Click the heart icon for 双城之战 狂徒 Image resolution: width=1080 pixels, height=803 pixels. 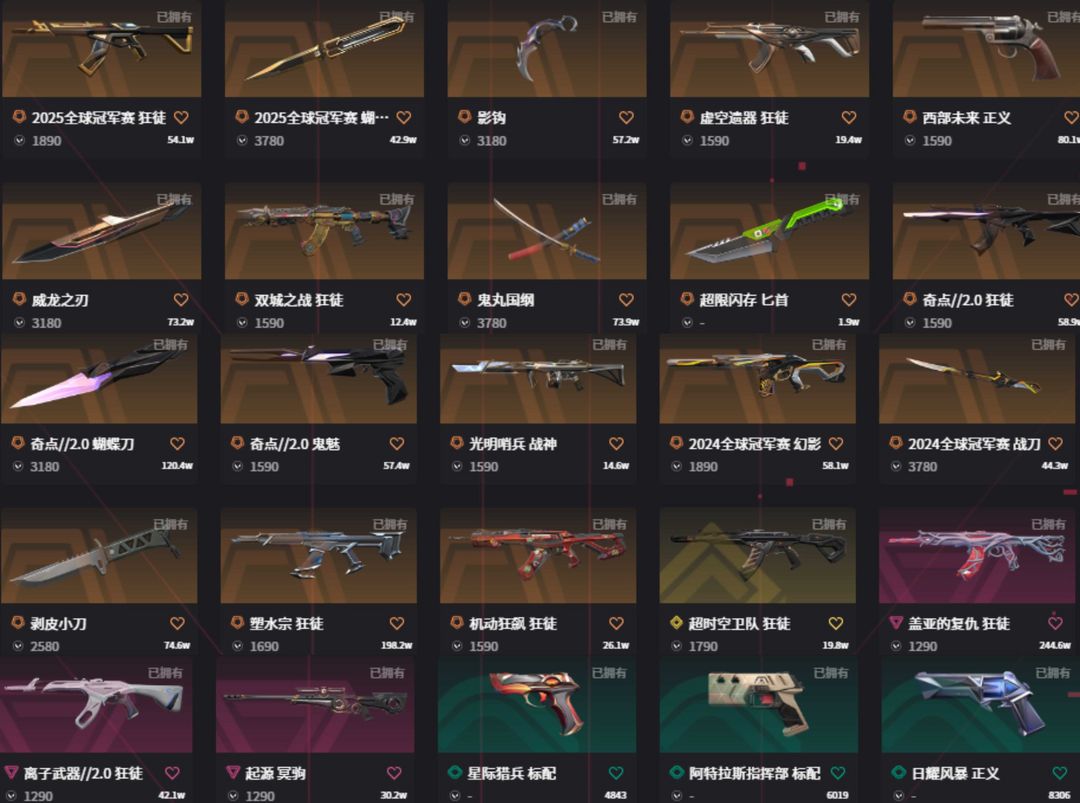pyautogui.click(x=404, y=300)
